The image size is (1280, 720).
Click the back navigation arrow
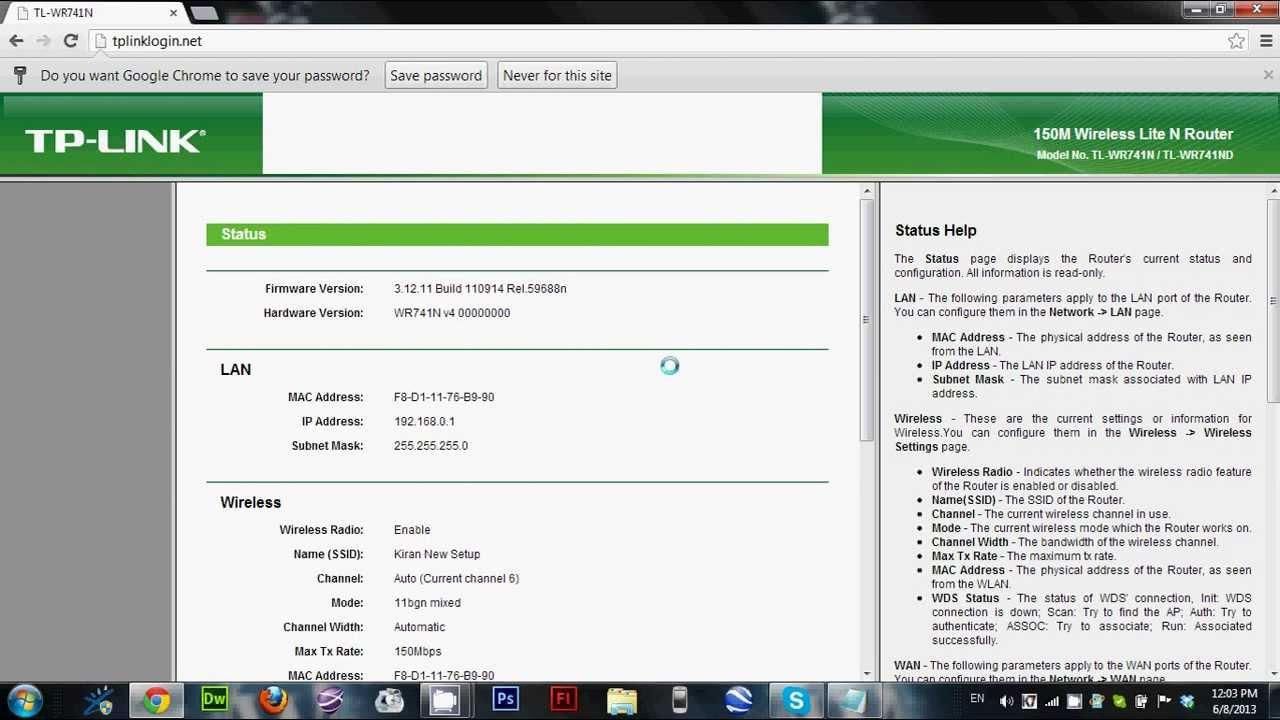pos(16,41)
